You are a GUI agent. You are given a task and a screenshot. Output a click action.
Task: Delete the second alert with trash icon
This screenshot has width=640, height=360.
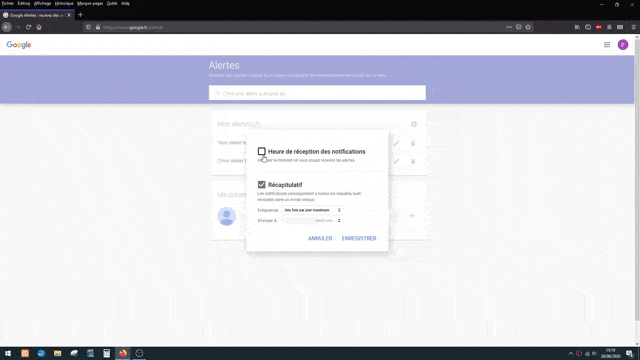413,161
